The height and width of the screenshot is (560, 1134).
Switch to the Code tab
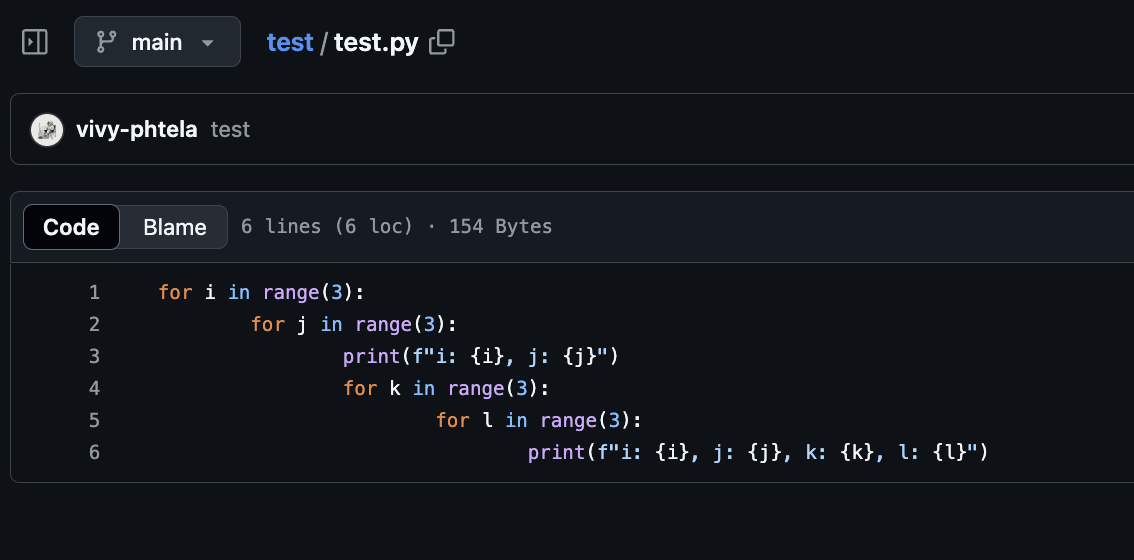[x=71, y=227]
